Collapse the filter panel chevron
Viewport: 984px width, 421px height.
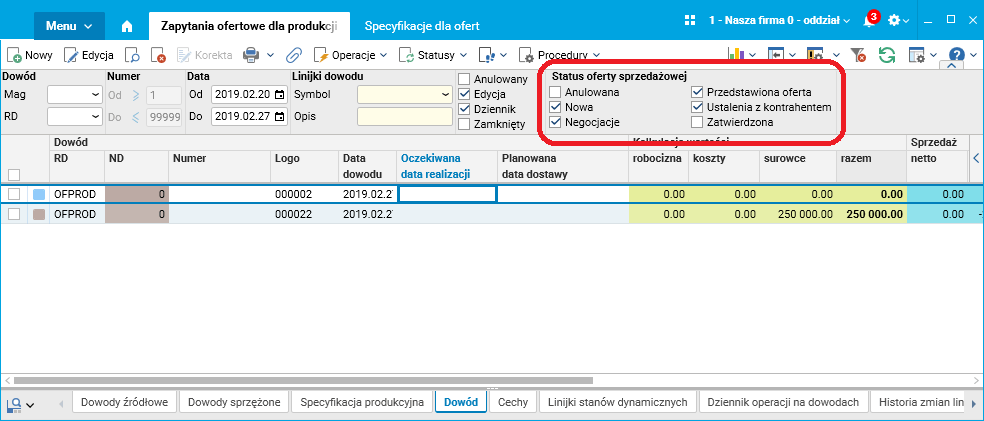[x=952, y=65]
